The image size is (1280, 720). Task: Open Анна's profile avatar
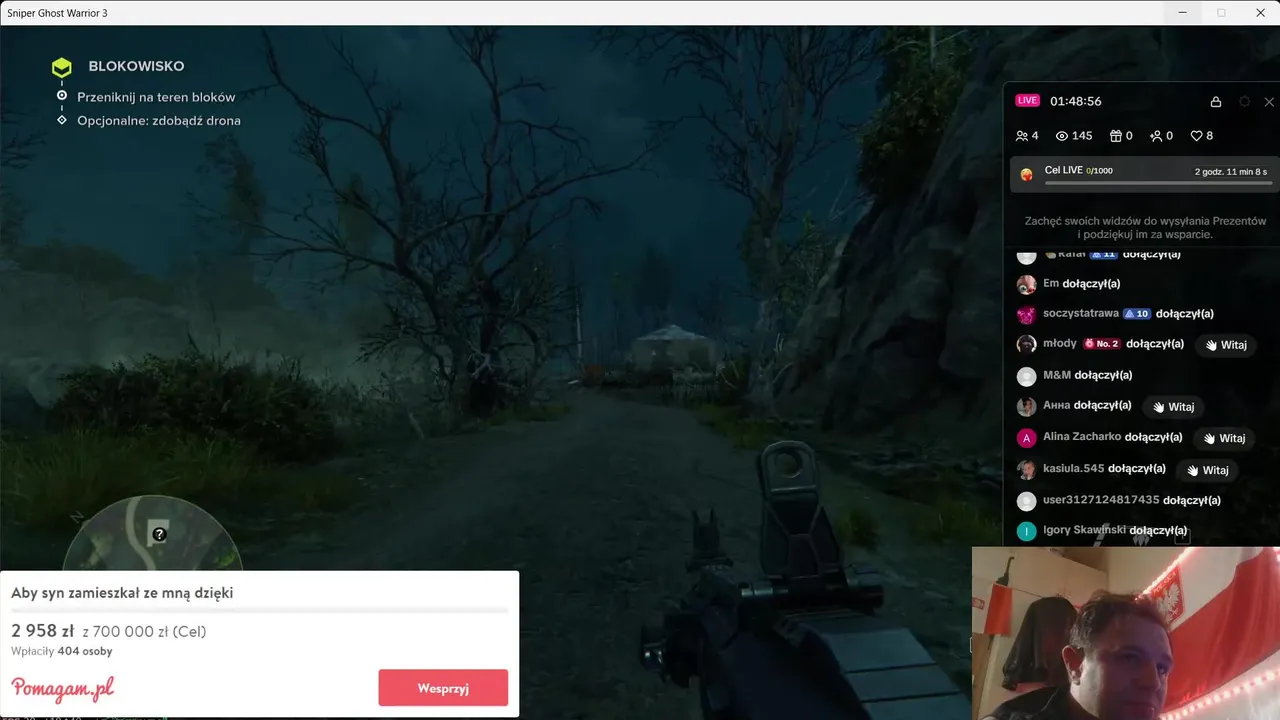(1026, 407)
